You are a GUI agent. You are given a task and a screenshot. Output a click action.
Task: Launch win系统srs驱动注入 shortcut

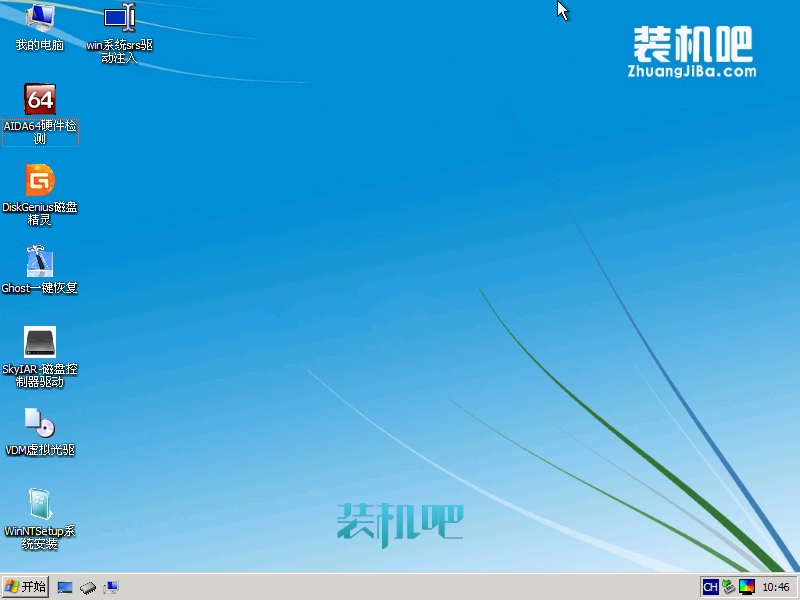tap(119, 18)
